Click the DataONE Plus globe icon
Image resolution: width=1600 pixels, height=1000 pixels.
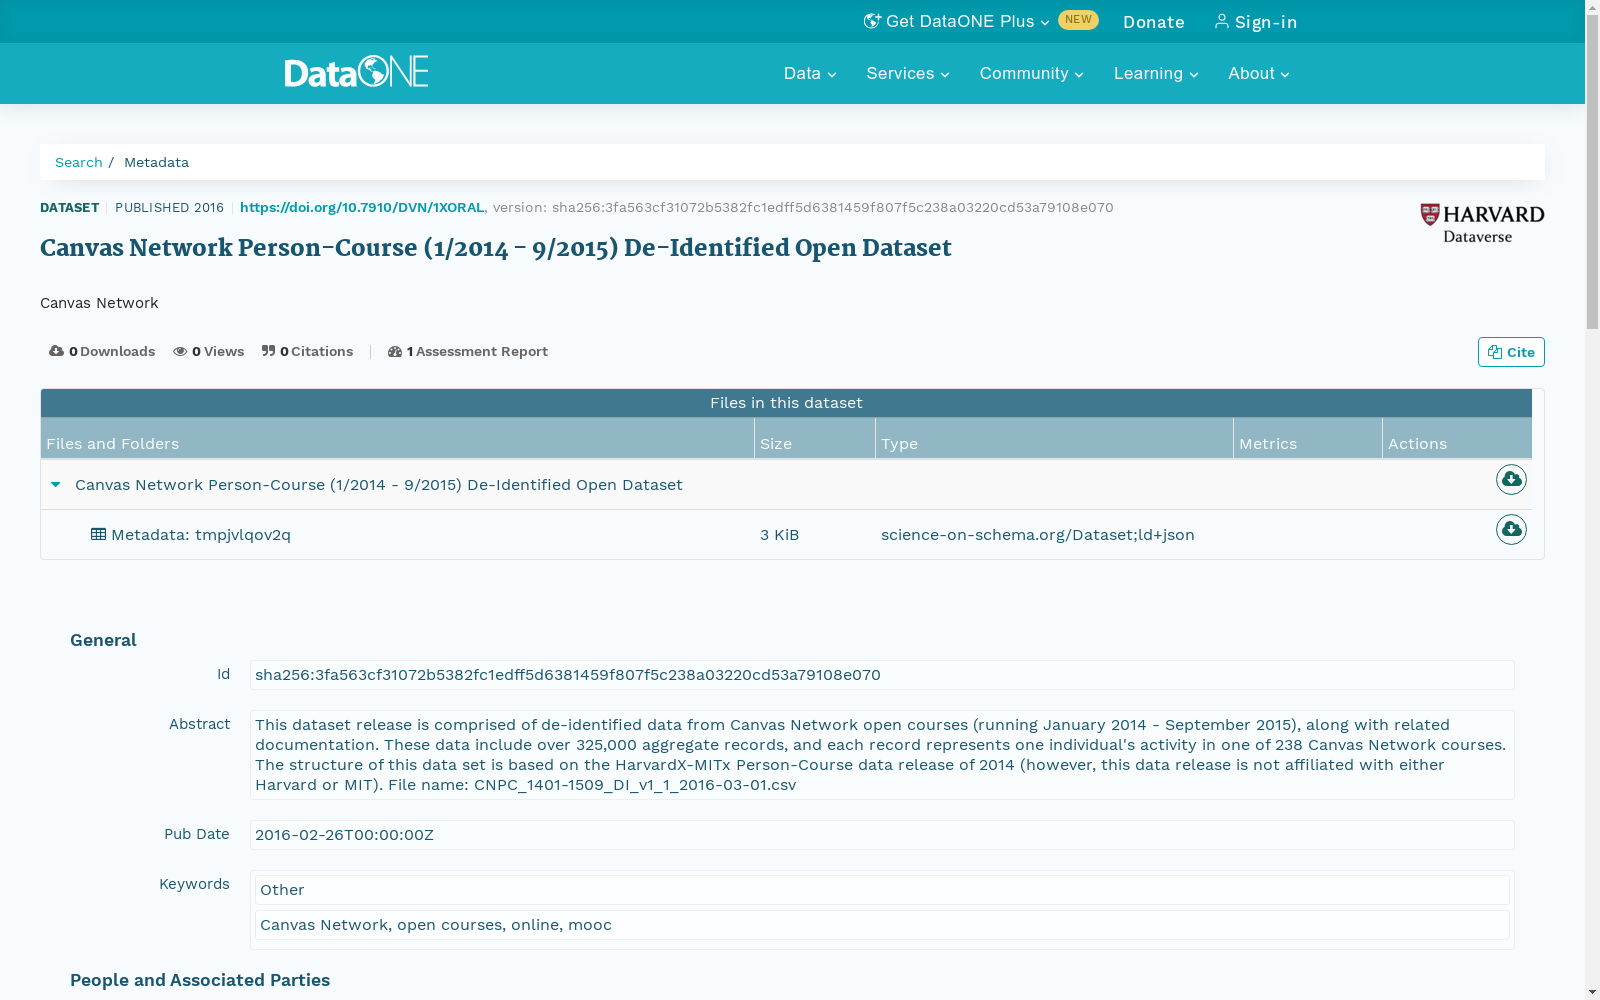point(872,21)
